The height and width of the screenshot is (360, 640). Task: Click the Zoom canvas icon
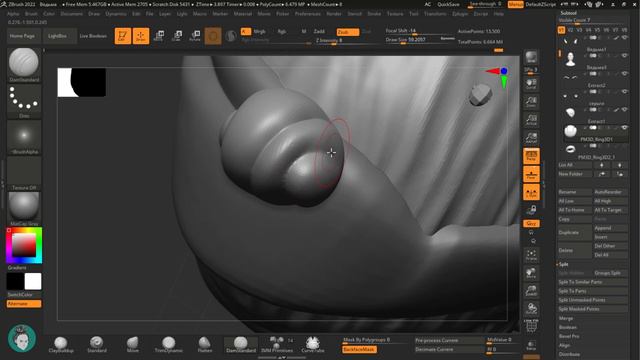tap(531, 102)
